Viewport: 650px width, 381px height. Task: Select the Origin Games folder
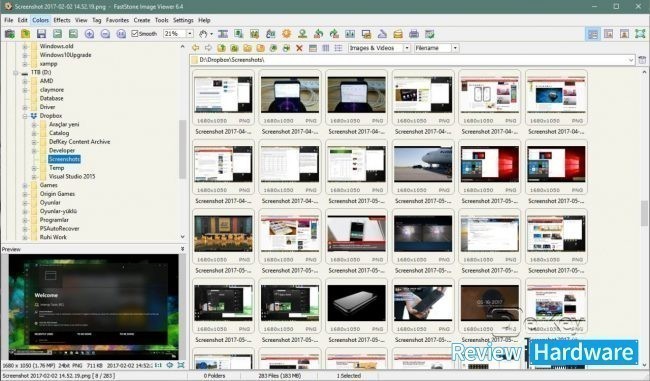[57, 194]
